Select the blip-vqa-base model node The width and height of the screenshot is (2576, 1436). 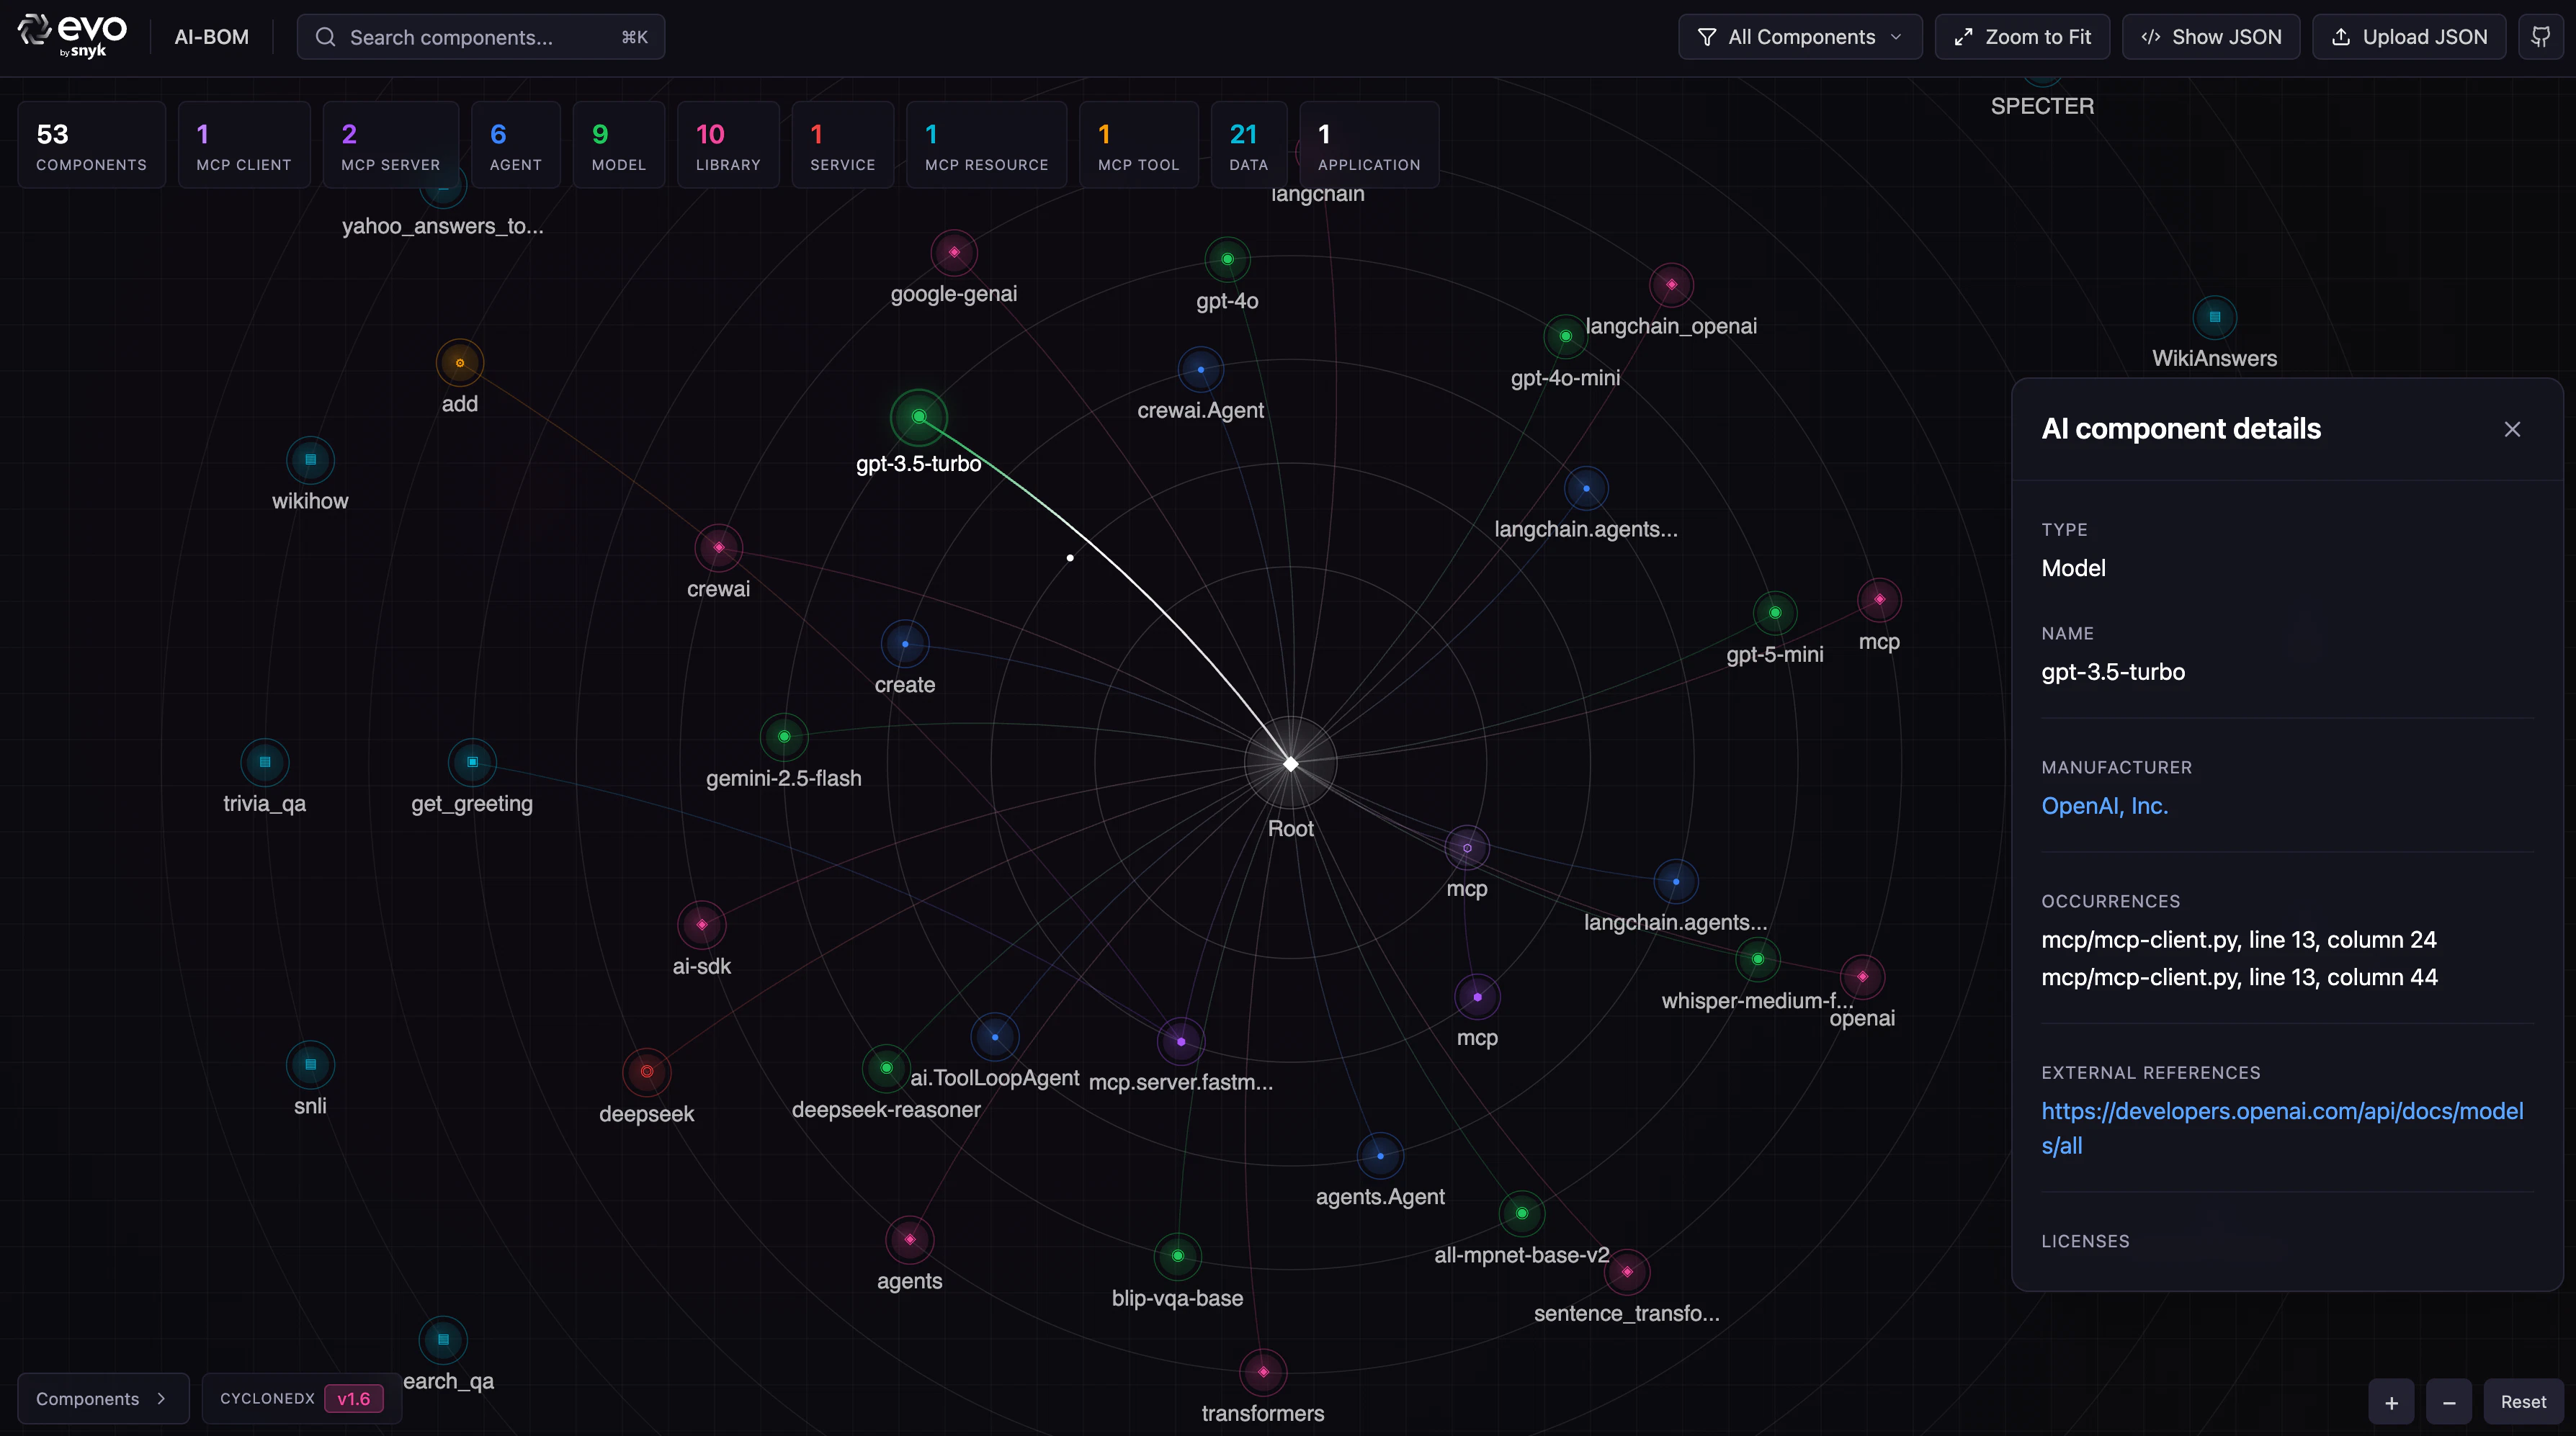(x=1178, y=1256)
